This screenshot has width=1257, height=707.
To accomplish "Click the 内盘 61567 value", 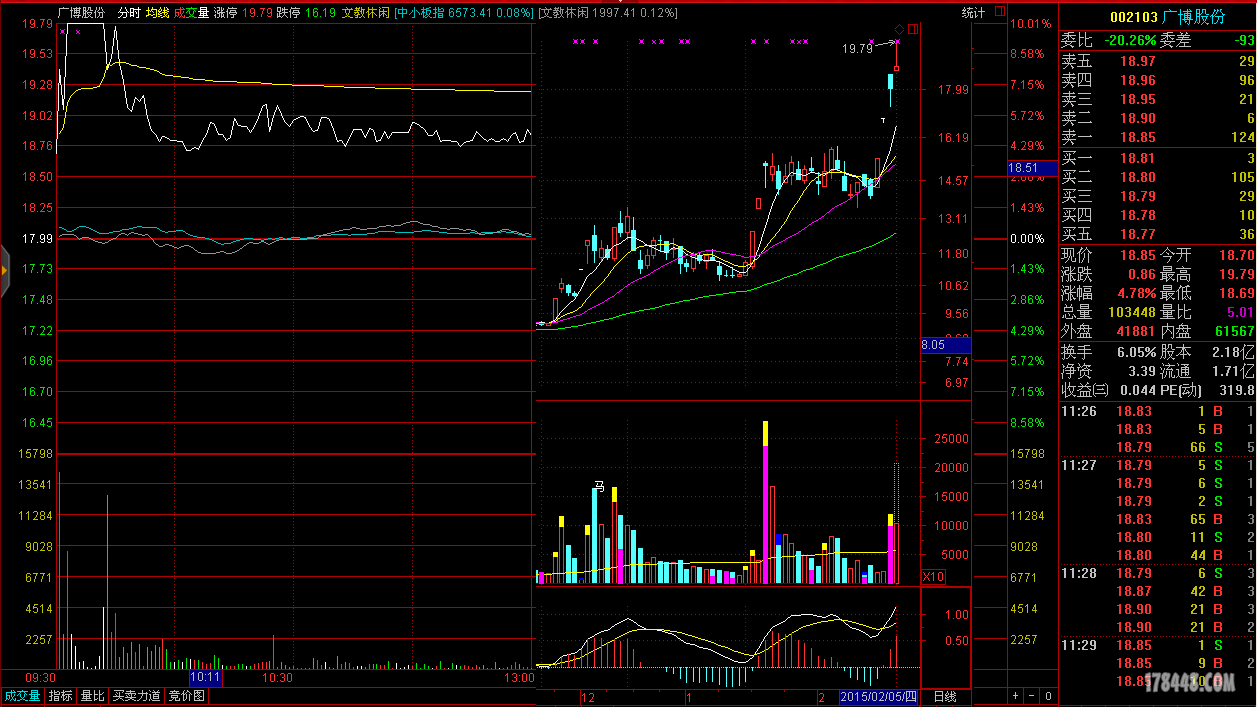I will pyautogui.click(x=1234, y=331).
